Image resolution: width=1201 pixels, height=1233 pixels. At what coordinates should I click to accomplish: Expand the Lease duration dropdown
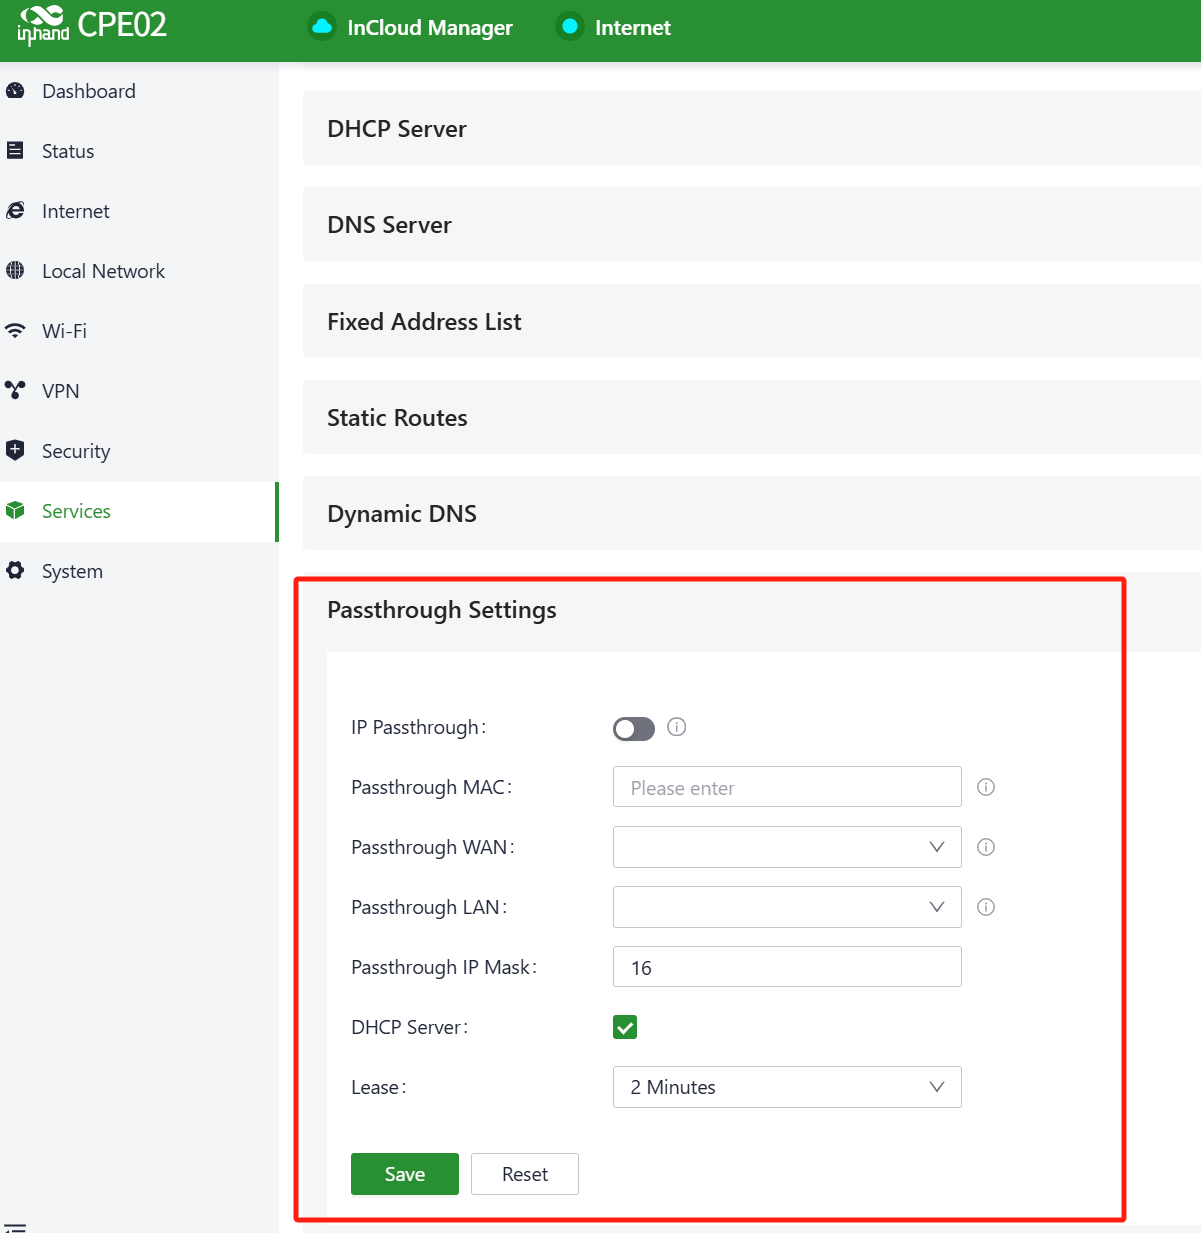tap(787, 1087)
